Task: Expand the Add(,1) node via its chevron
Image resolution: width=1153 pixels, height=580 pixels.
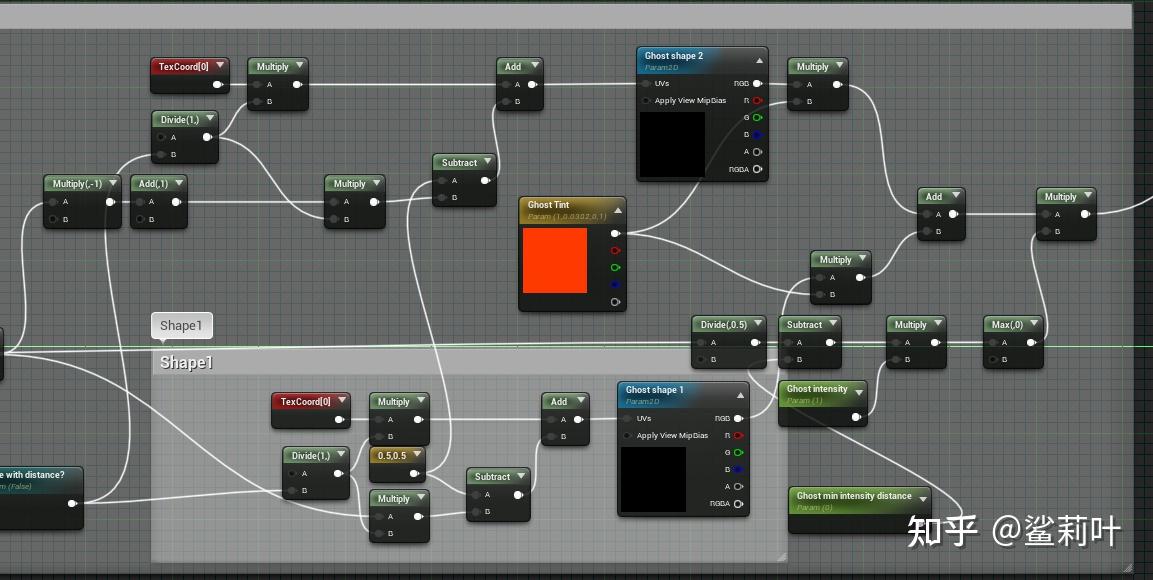Action: 178,183
